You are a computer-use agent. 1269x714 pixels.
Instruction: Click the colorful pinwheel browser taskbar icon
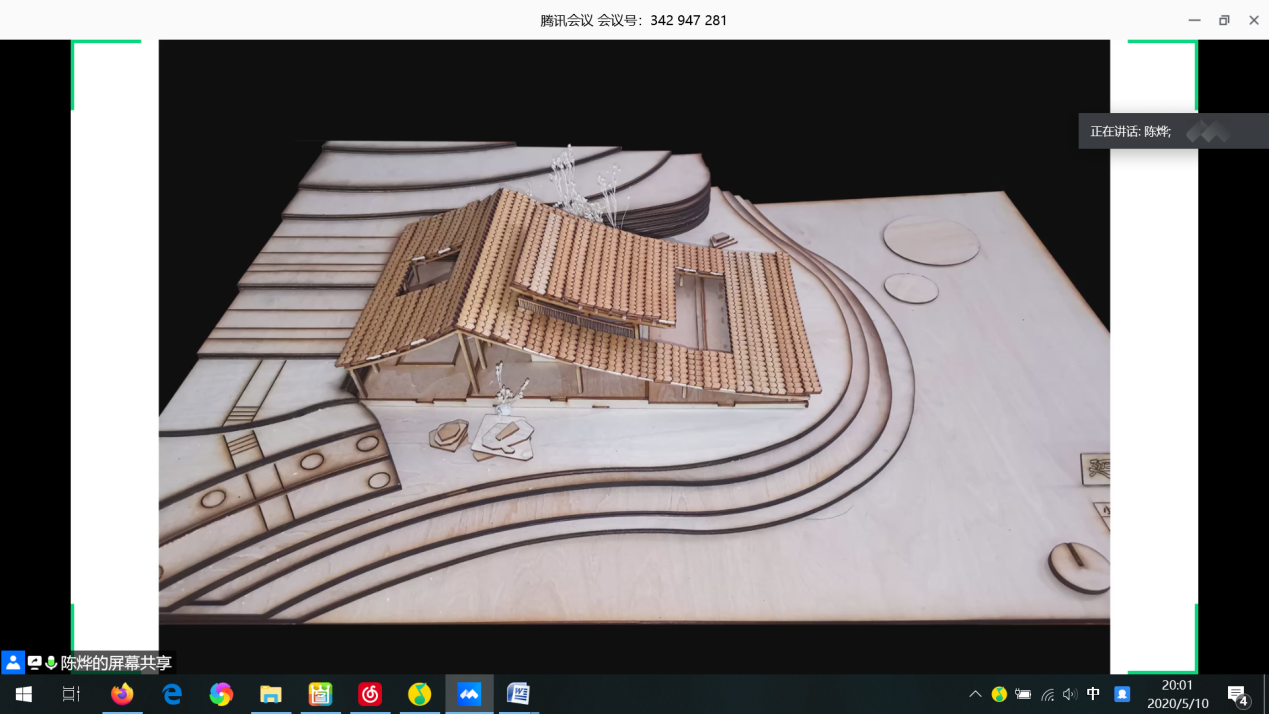click(221, 694)
